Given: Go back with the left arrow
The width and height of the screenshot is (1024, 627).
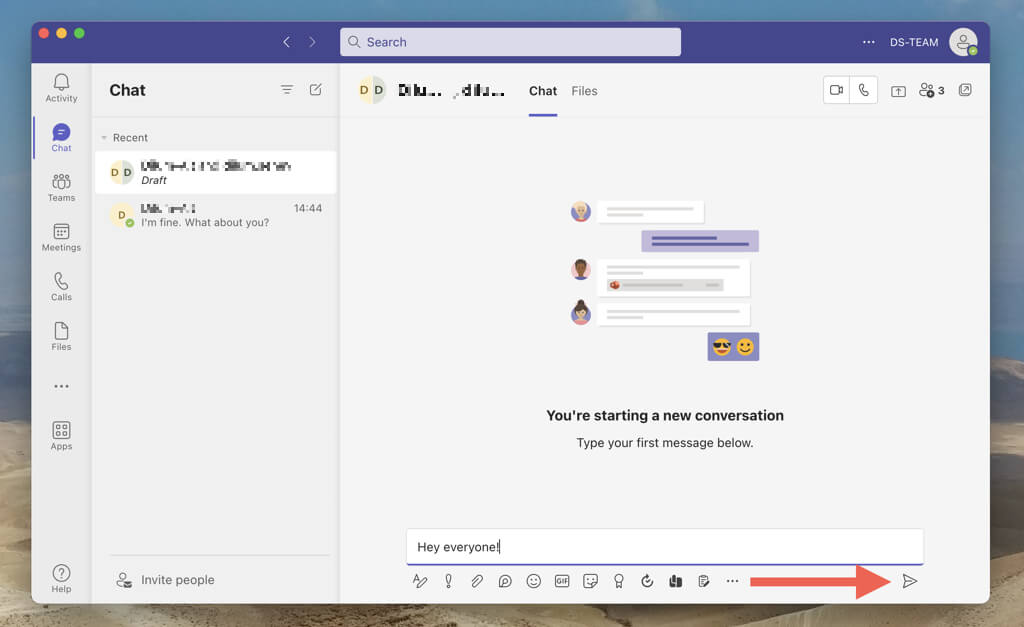Looking at the screenshot, I should 286,42.
